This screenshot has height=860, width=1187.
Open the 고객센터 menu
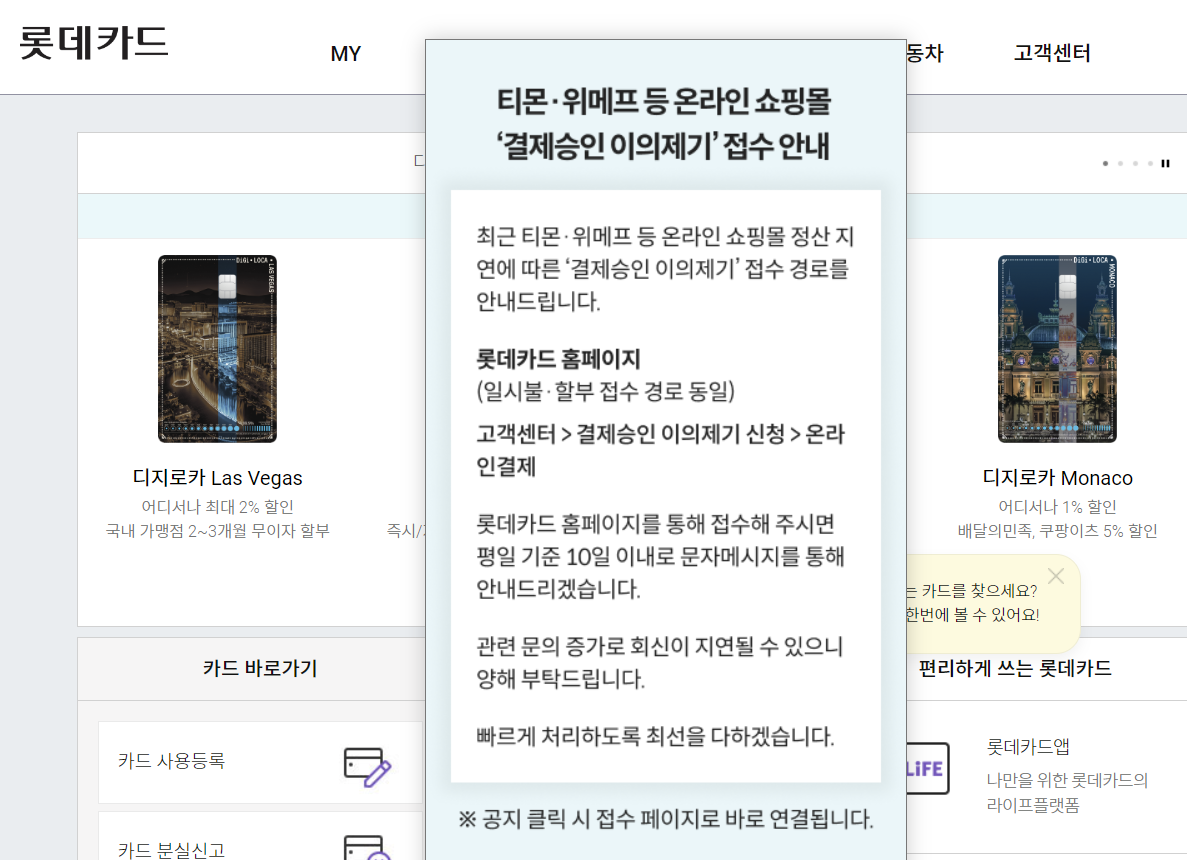click(x=1050, y=53)
